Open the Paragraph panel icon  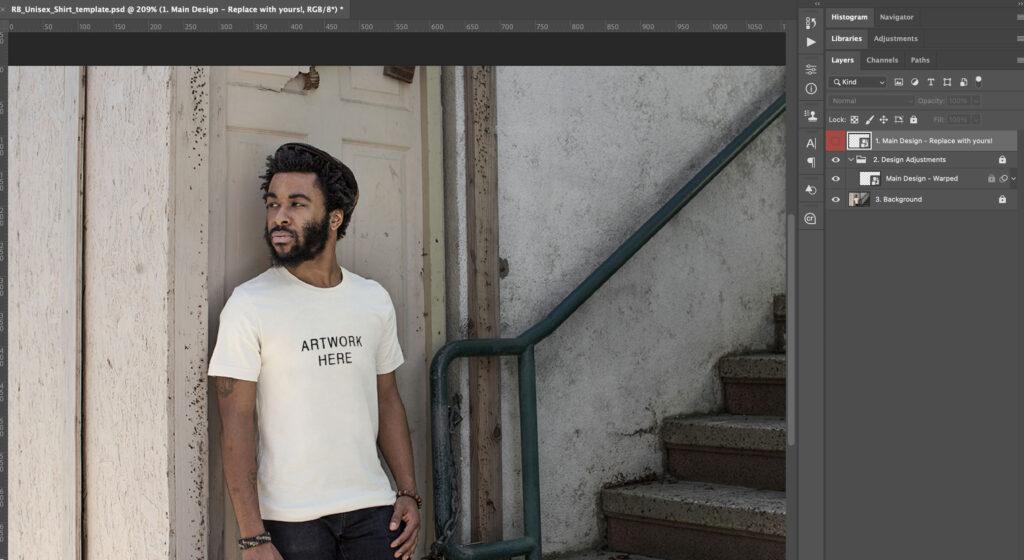click(811, 162)
